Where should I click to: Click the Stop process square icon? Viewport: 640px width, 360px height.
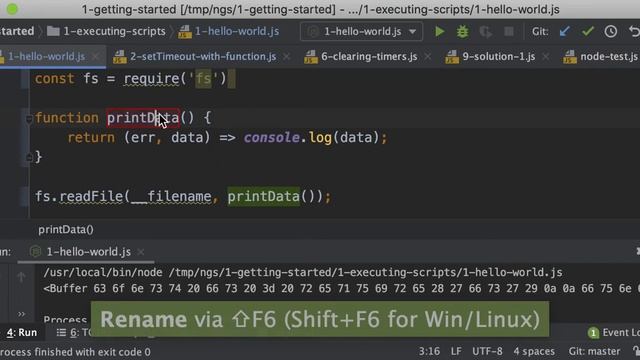(x=509, y=31)
